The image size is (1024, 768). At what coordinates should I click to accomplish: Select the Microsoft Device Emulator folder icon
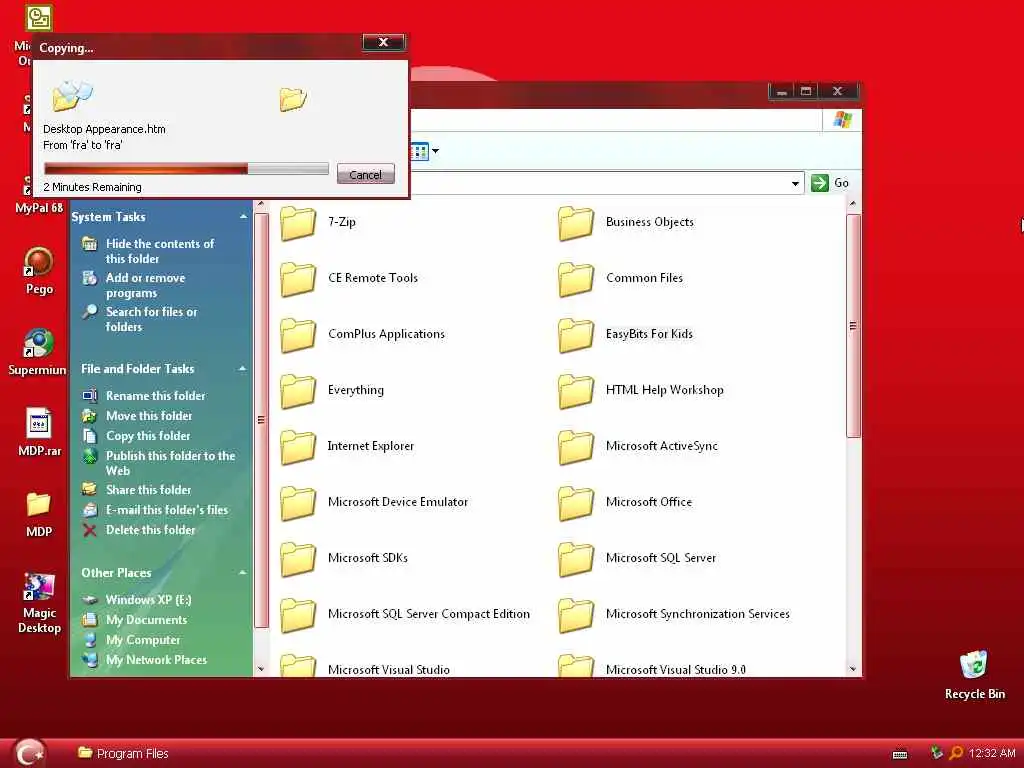click(298, 503)
